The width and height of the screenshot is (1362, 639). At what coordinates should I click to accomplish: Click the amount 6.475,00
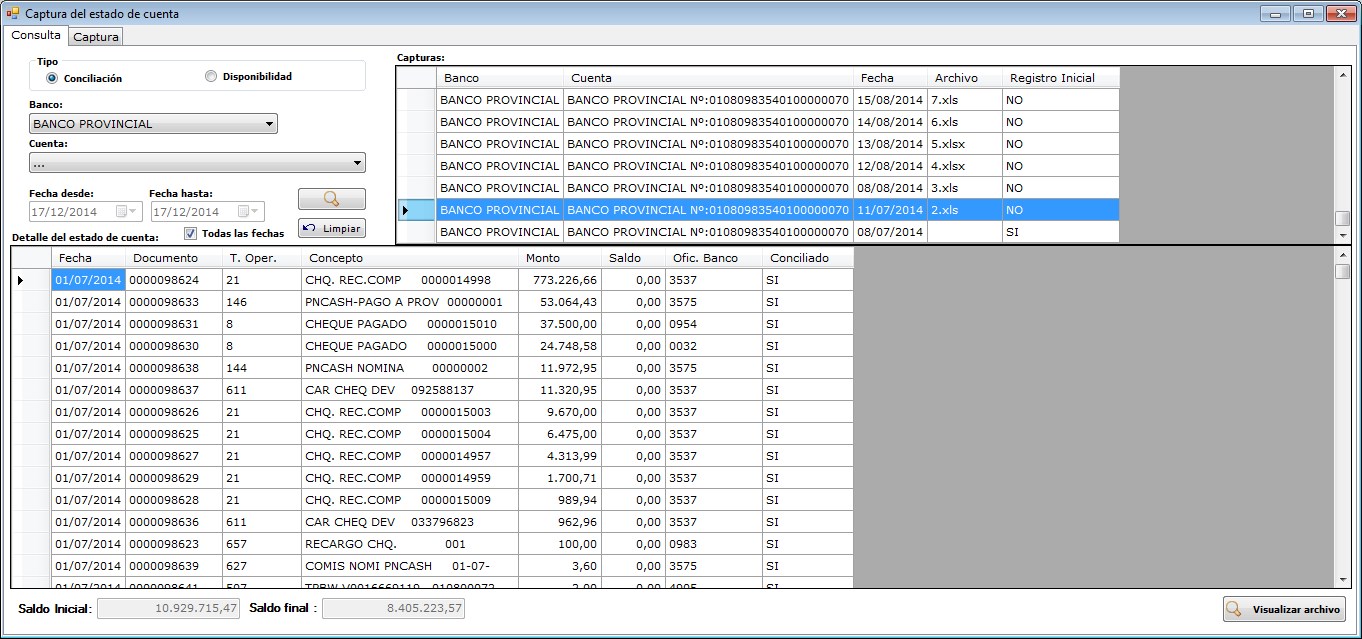559,434
